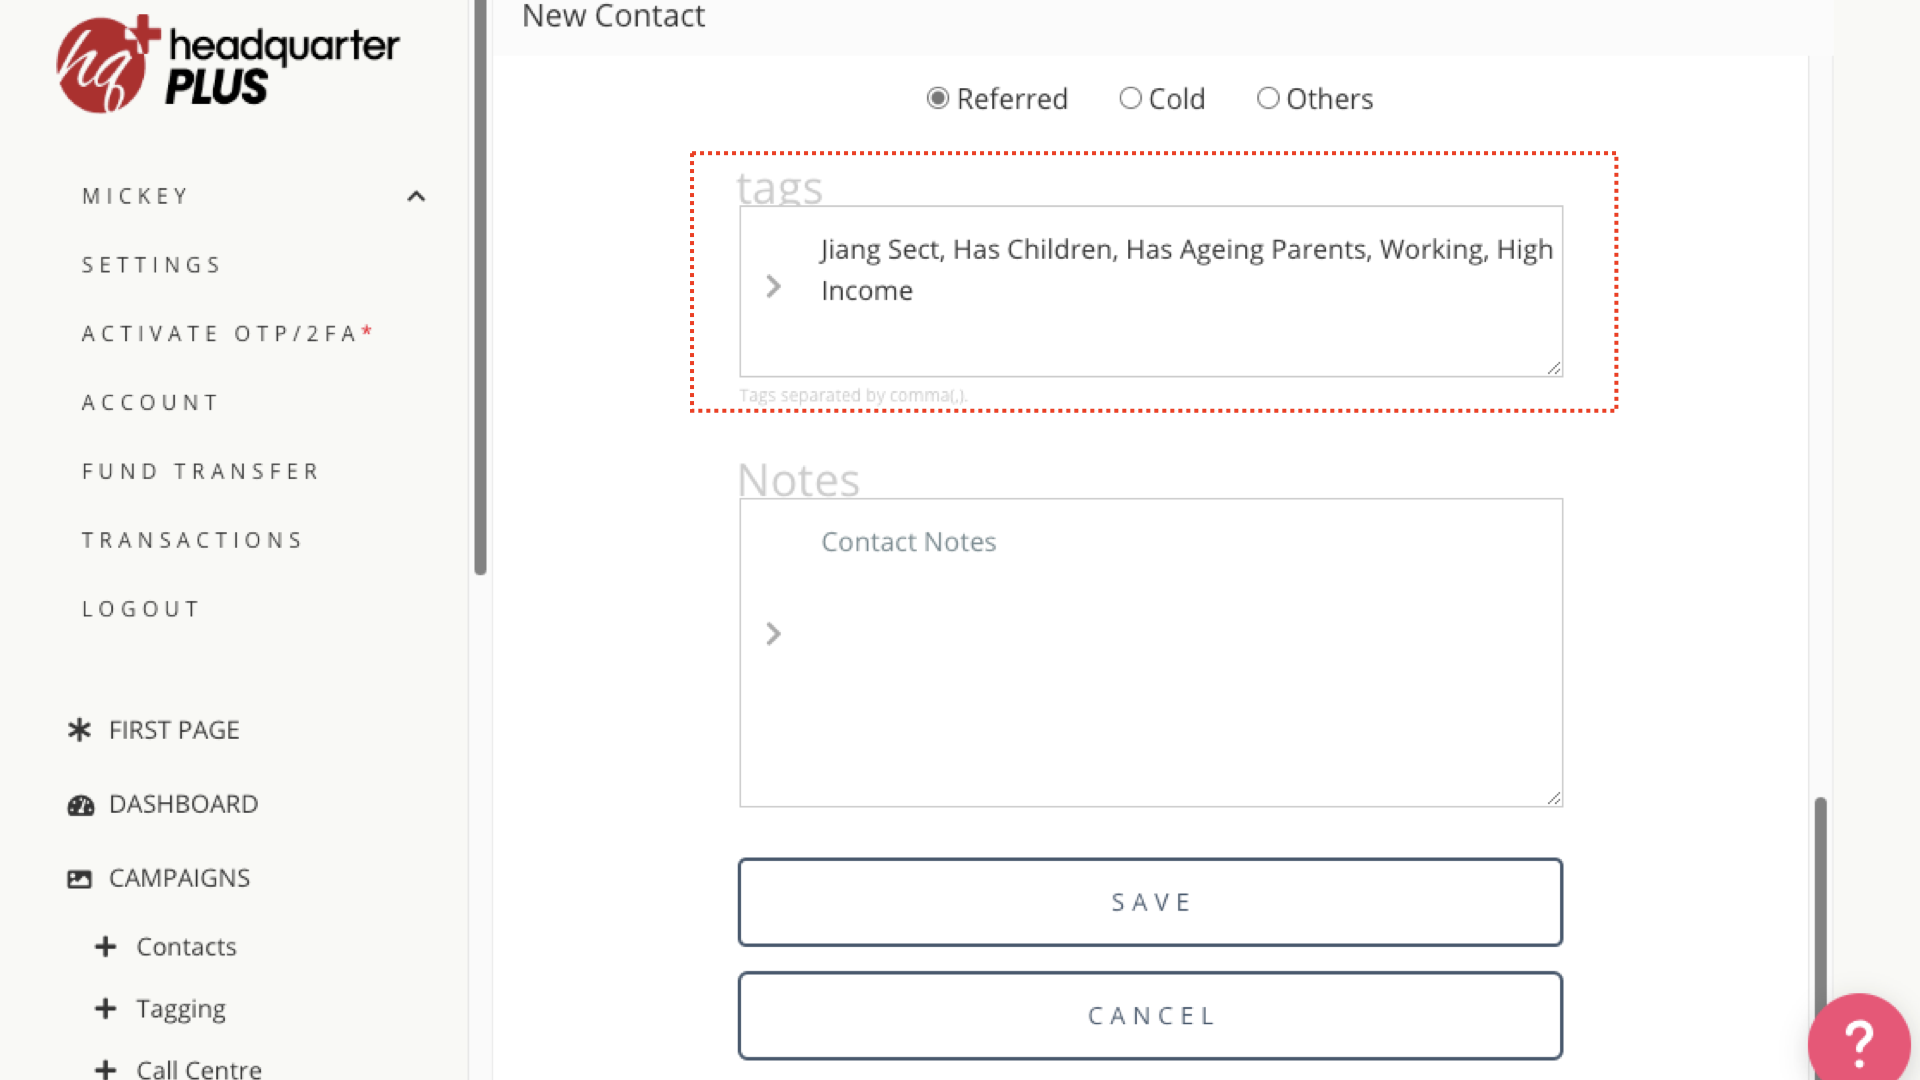
Task: Select the Others radio option
Action: (1268, 98)
